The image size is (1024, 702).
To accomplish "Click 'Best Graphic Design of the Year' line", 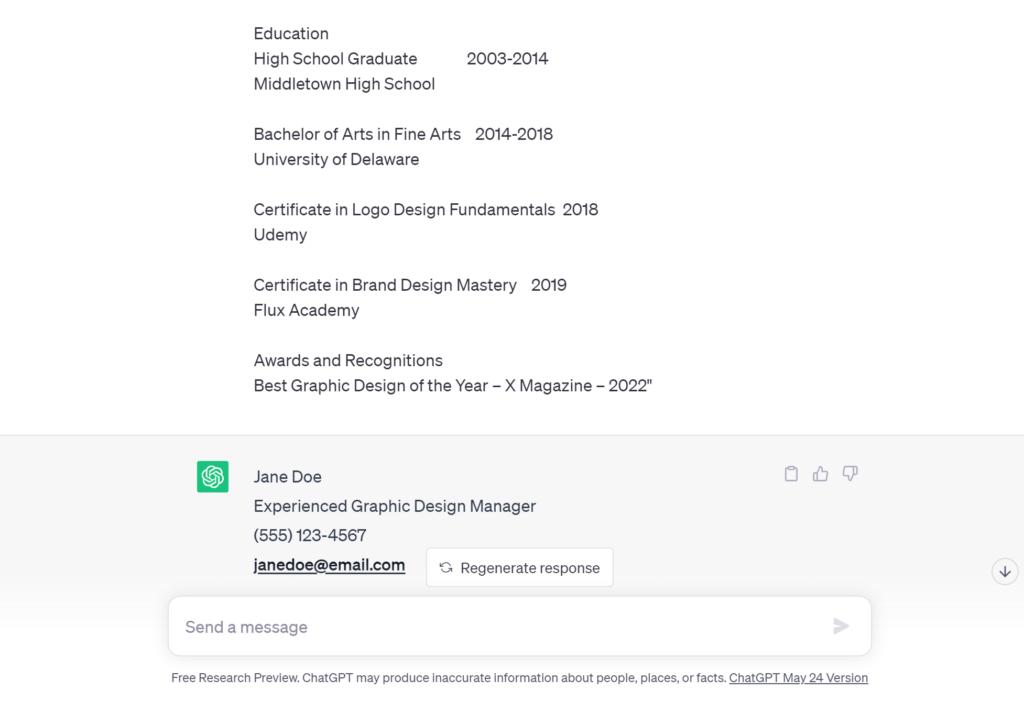I will pos(453,386).
